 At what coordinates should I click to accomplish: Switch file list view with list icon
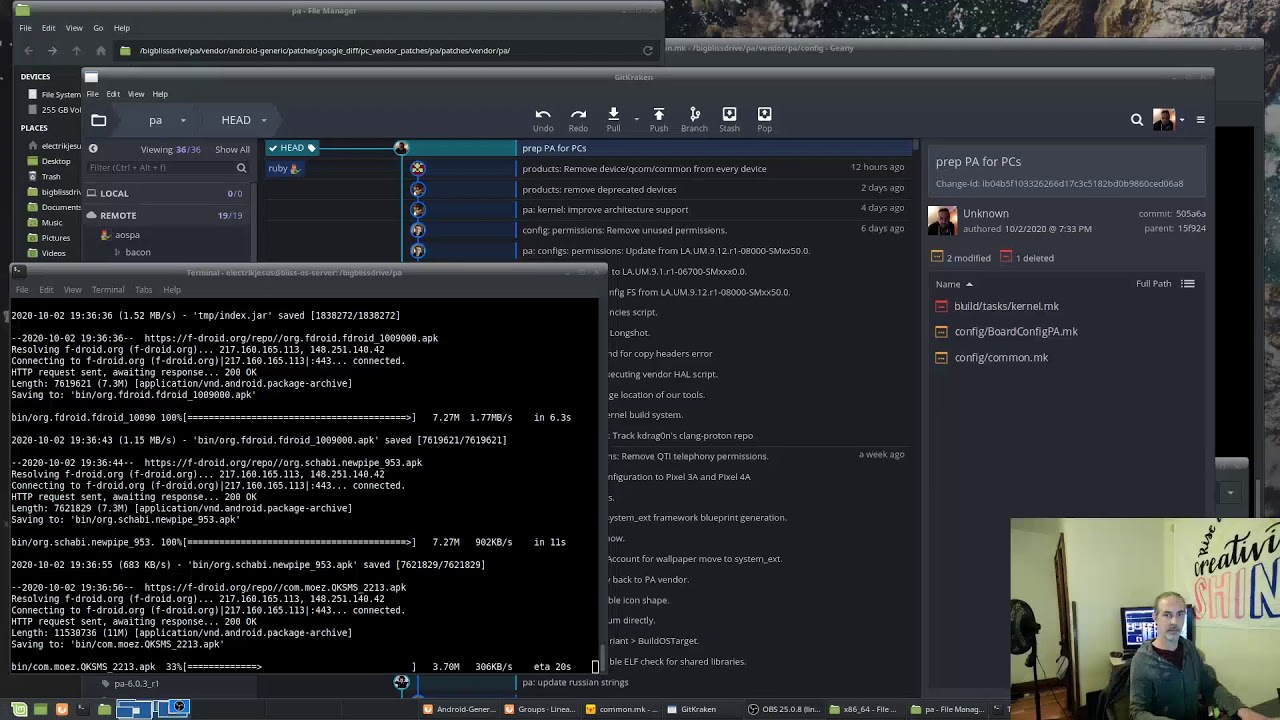pyautogui.click(x=1188, y=284)
